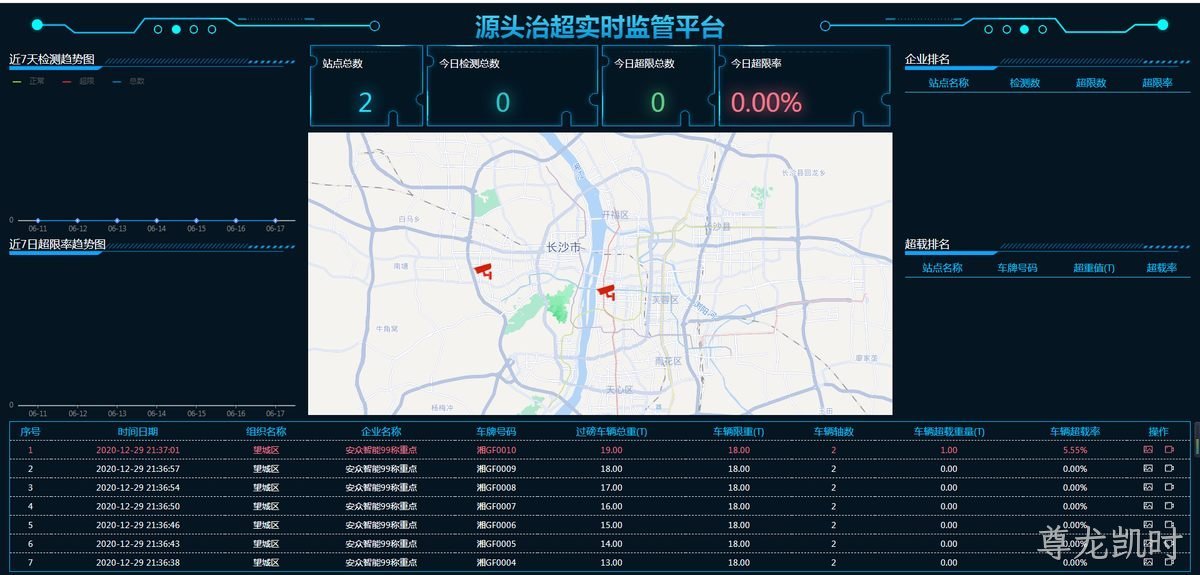Click the 企业排名 panel title

click(927, 59)
